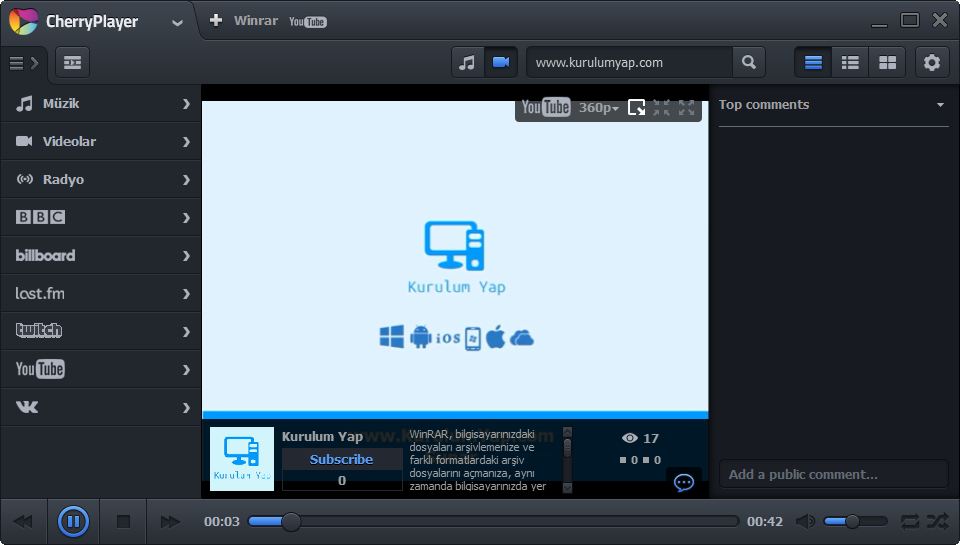Open the playlist panel toolbar icon
The width and height of the screenshot is (960, 545).
point(72,62)
